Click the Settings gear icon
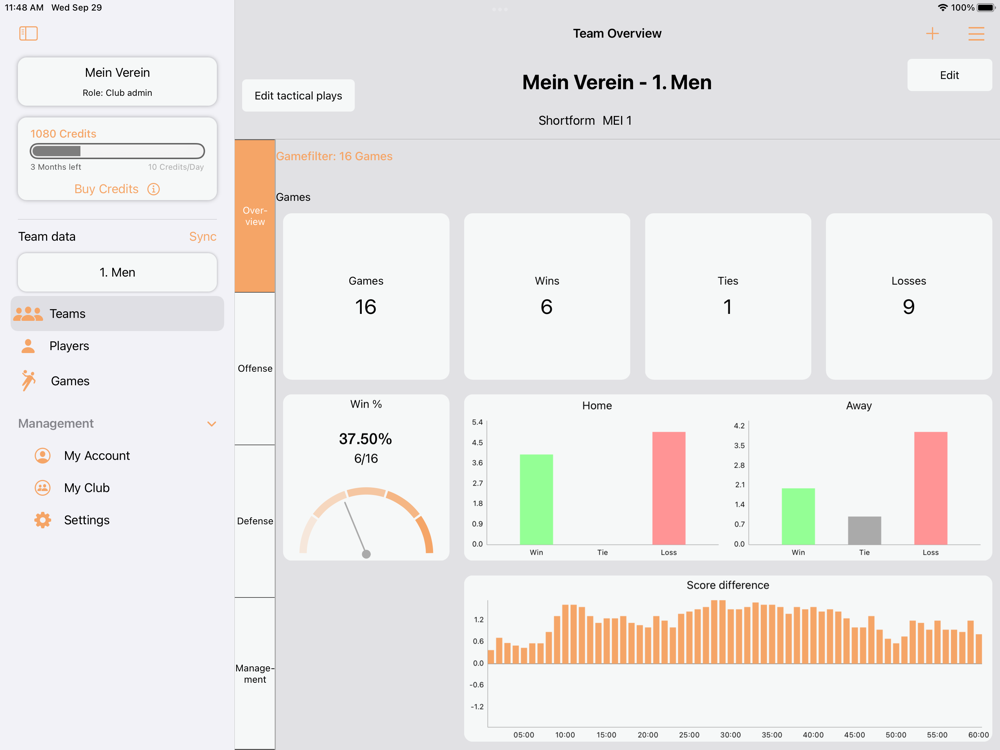The width and height of the screenshot is (1000, 750). pyautogui.click(x=43, y=520)
